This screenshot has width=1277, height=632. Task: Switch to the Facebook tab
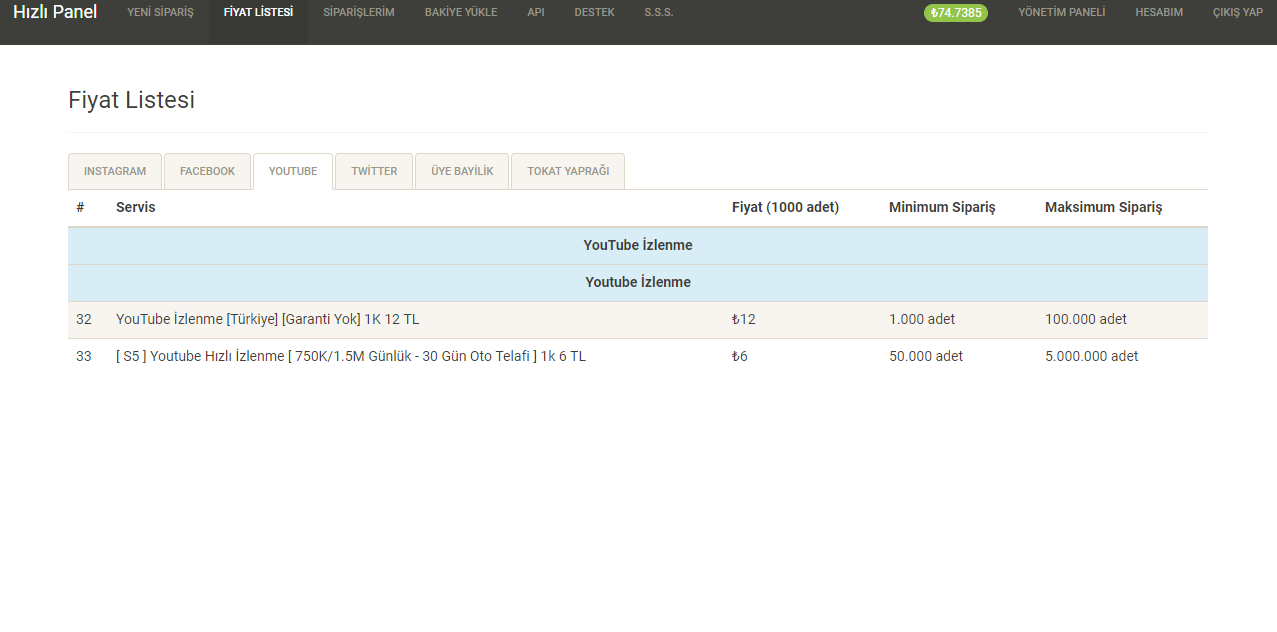207,171
